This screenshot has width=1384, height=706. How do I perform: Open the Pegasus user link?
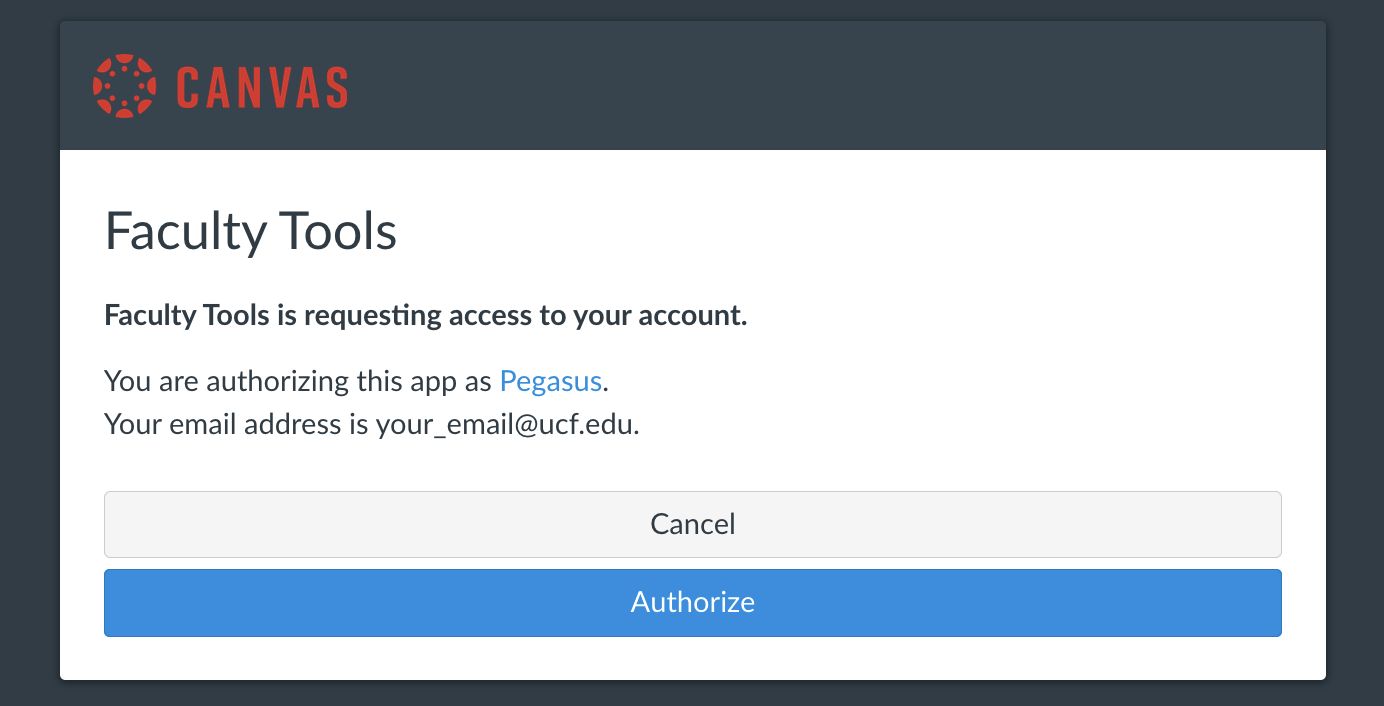[x=551, y=381]
